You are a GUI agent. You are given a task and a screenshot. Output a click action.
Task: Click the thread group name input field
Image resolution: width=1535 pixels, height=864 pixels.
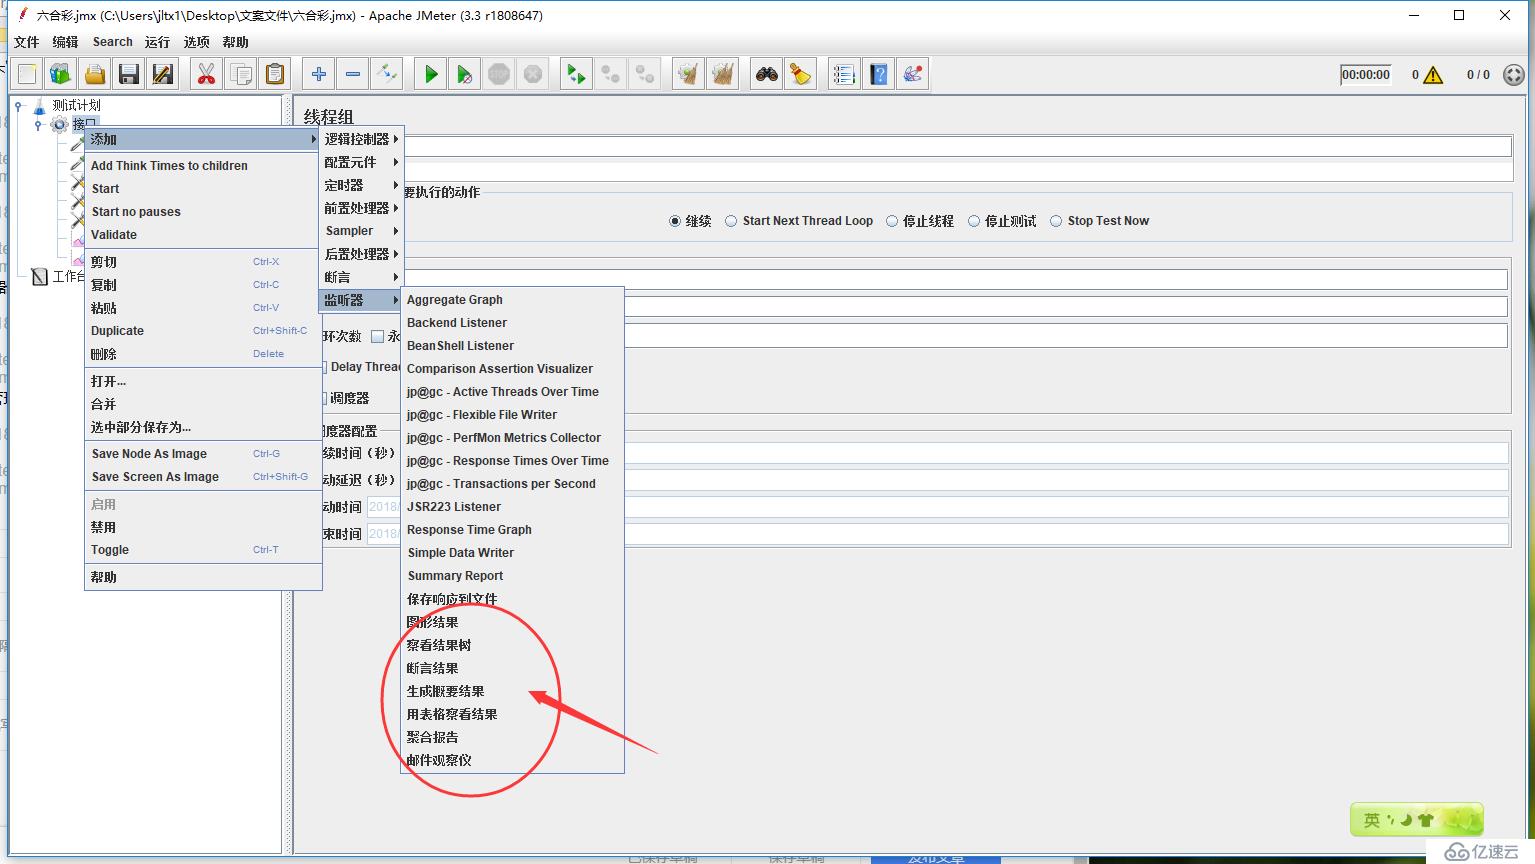tap(956, 147)
